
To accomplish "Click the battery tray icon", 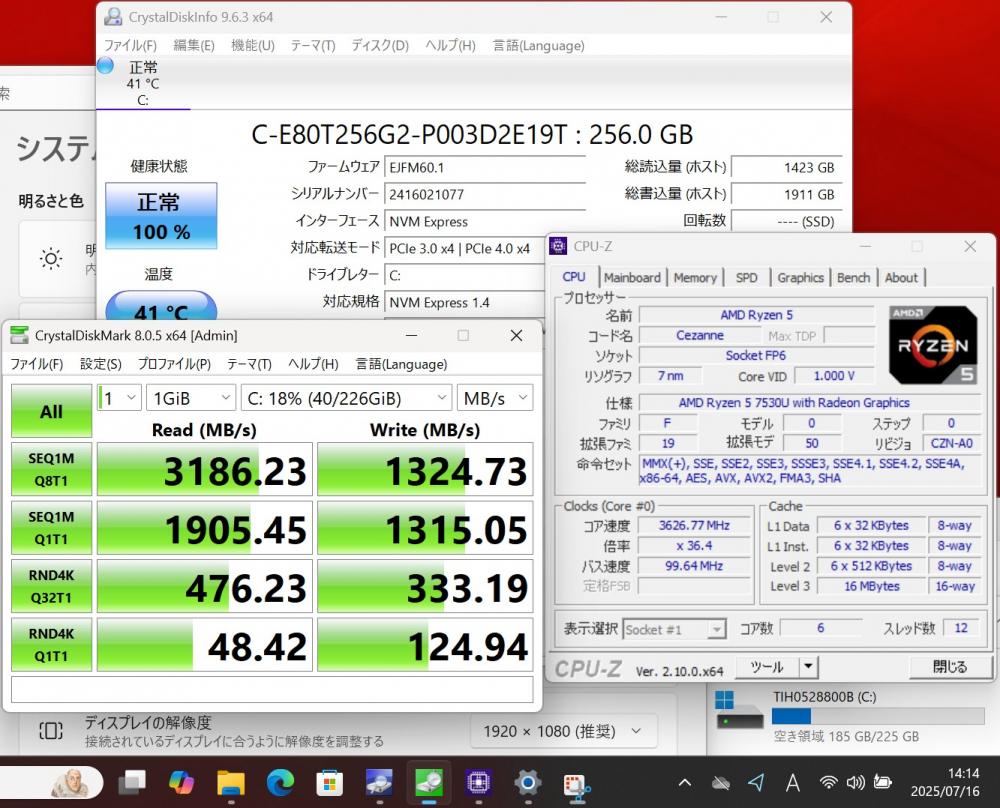I will click(x=883, y=782).
